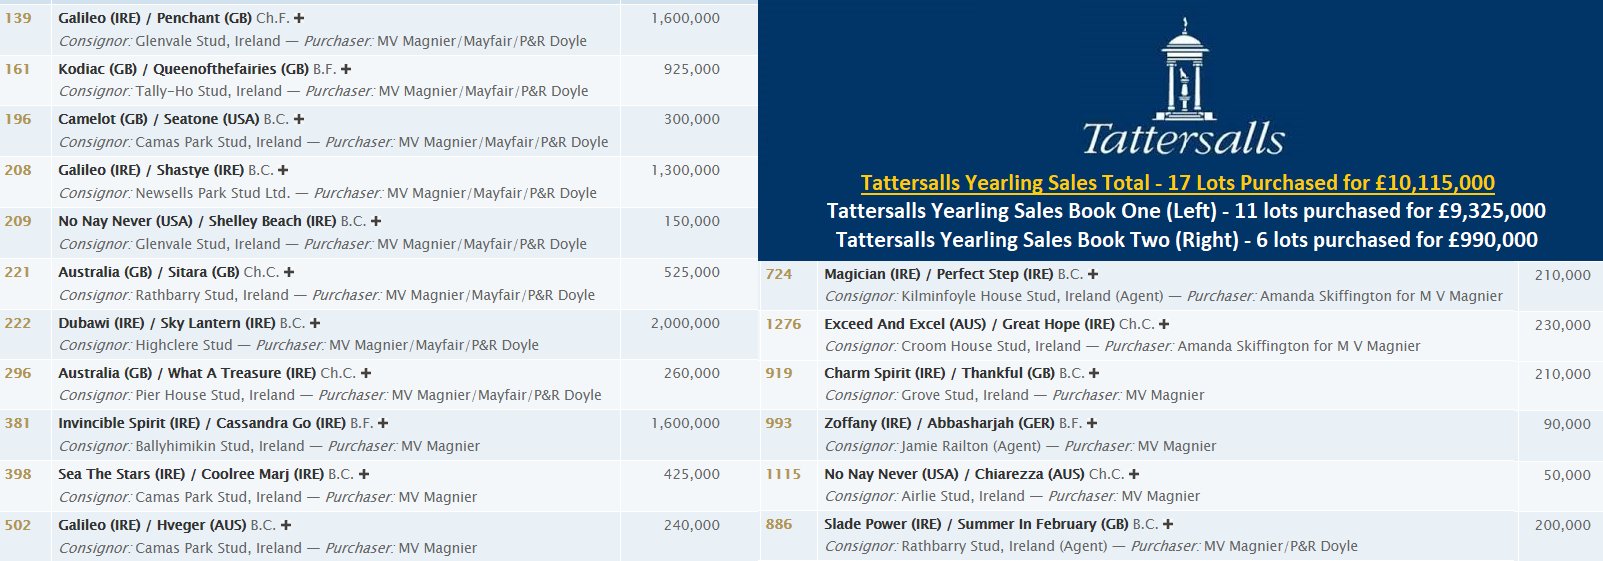Open lot number 886
This screenshot has width=1603, height=561.
(779, 525)
